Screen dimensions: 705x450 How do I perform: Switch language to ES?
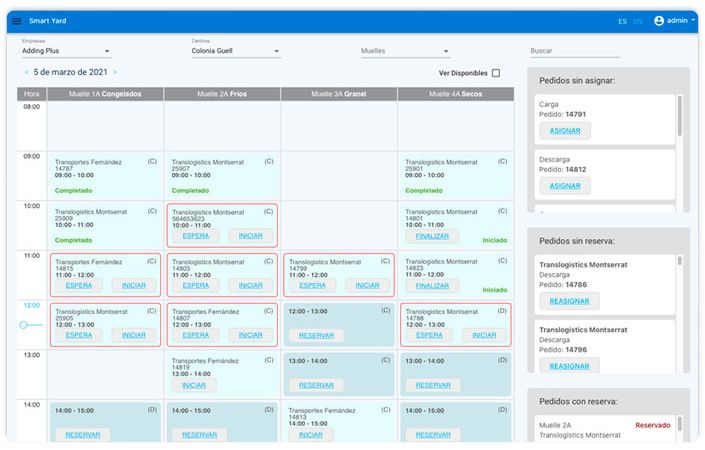pyautogui.click(x=622, y=21)
